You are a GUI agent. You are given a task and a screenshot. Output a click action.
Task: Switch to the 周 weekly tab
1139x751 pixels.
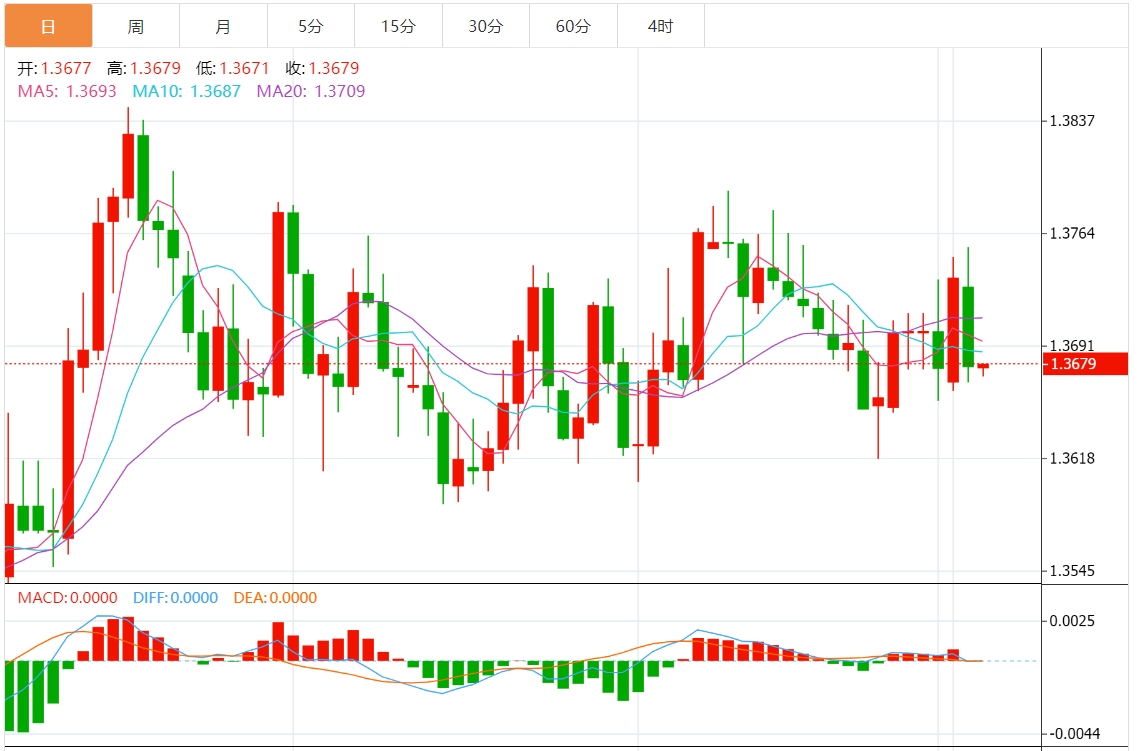(136, 26)
